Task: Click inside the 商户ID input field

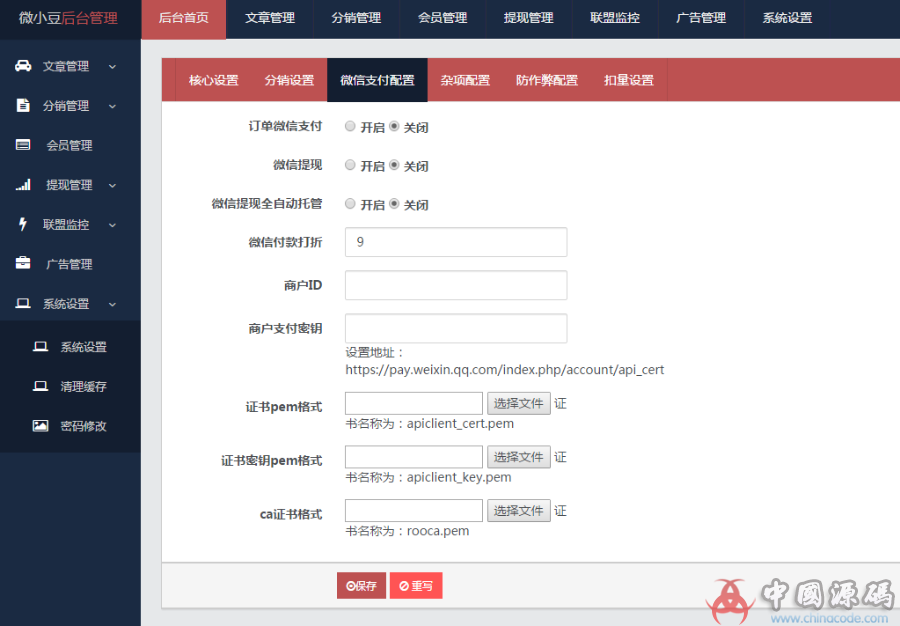Action: 455,285
